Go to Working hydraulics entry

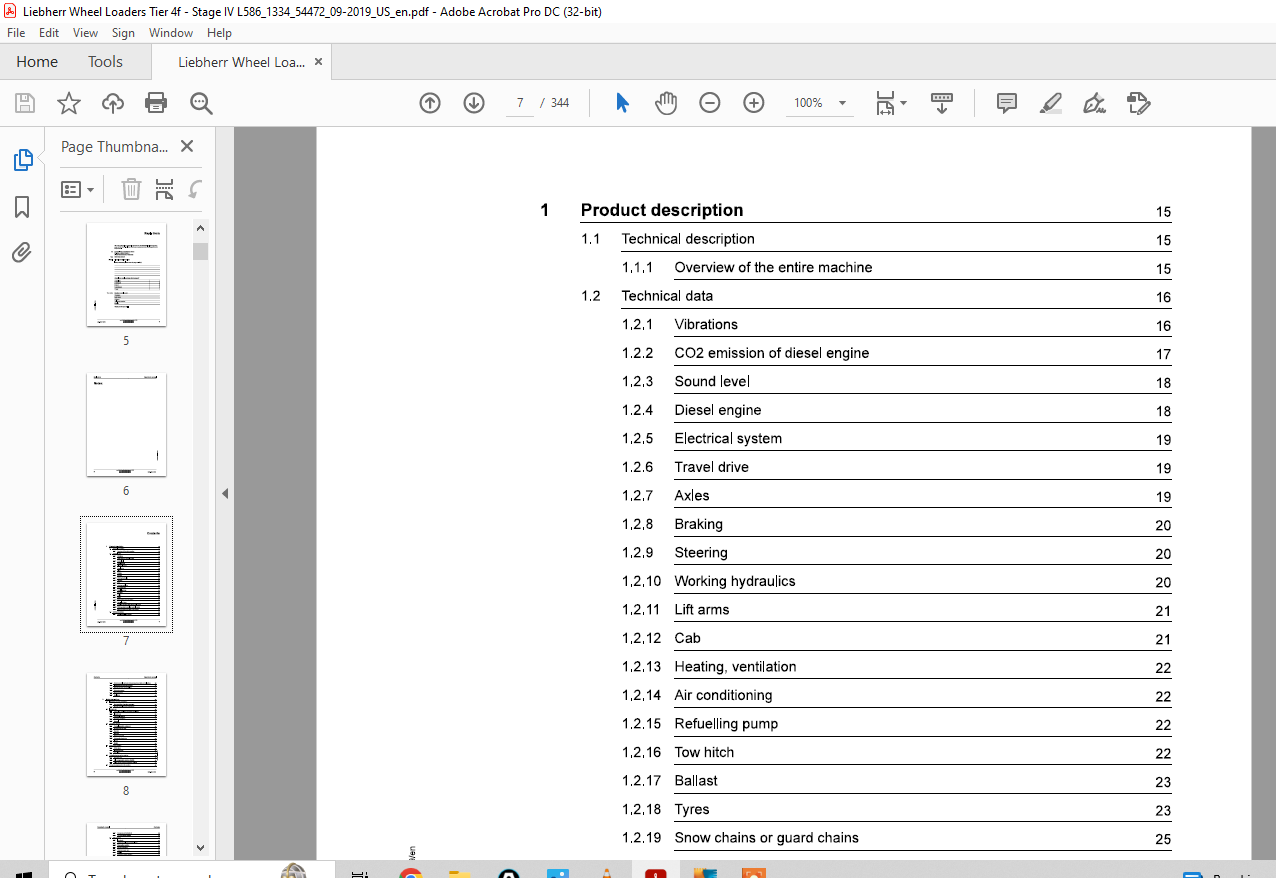click(735, 581)
